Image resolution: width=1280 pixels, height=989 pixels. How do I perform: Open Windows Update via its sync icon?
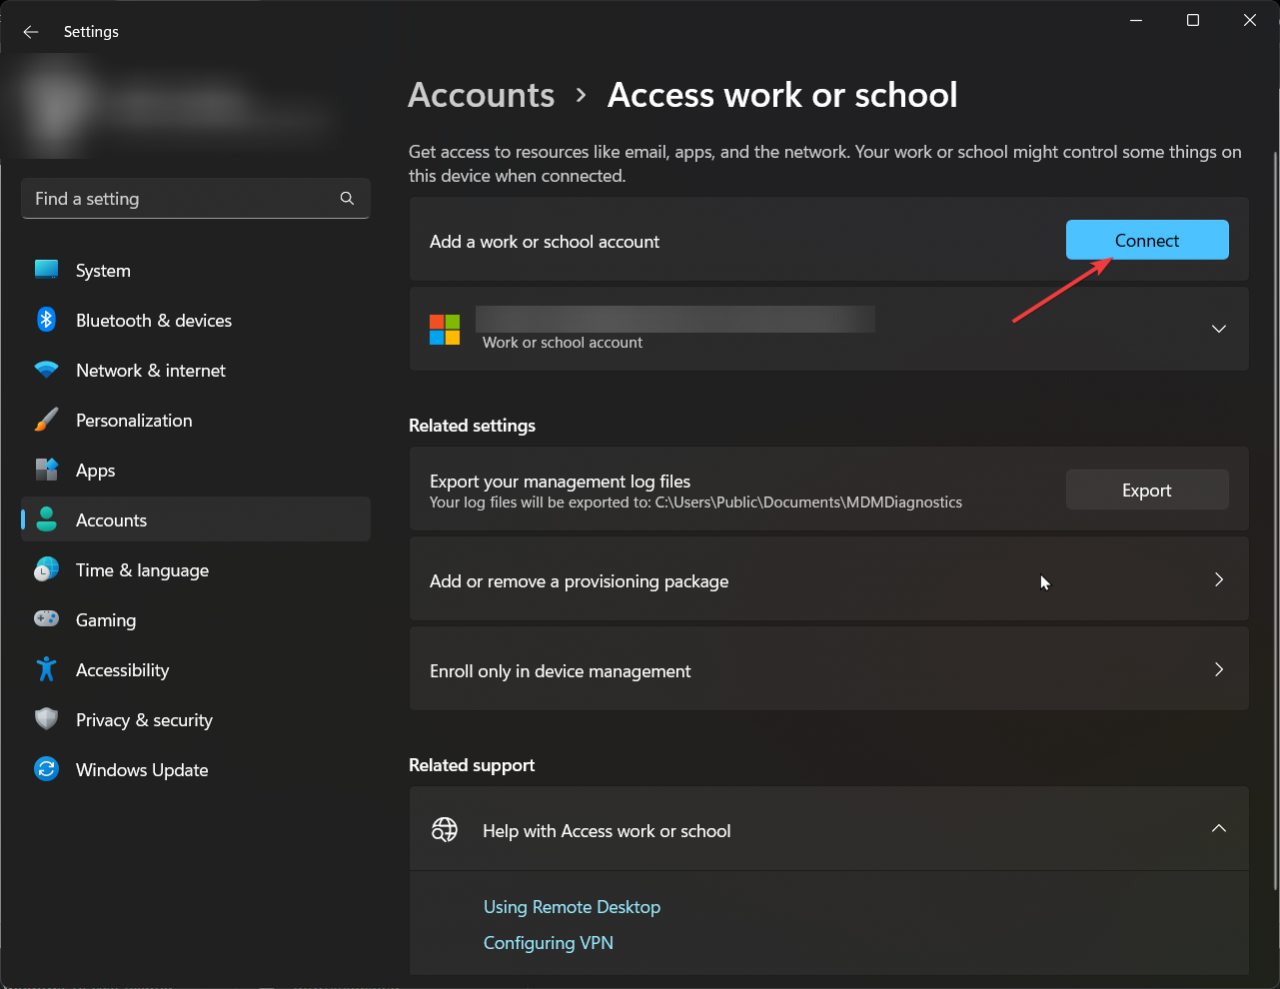[46, 770]
